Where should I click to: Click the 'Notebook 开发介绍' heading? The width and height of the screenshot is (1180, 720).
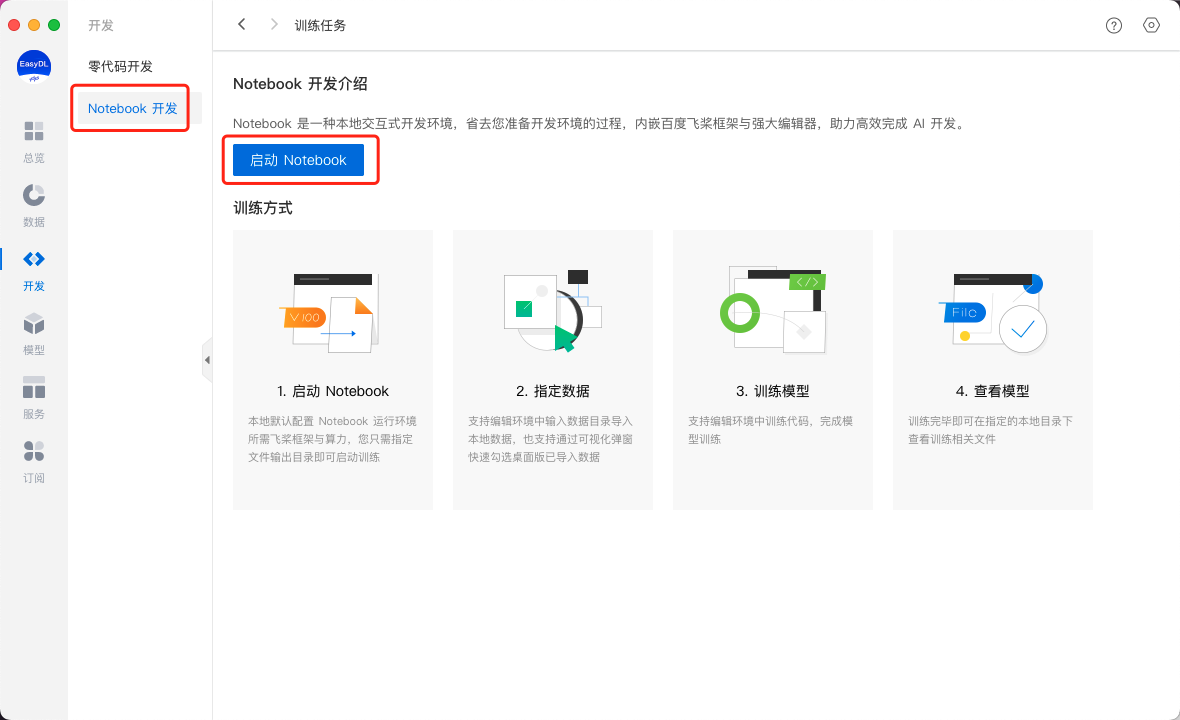coord(300,84)
